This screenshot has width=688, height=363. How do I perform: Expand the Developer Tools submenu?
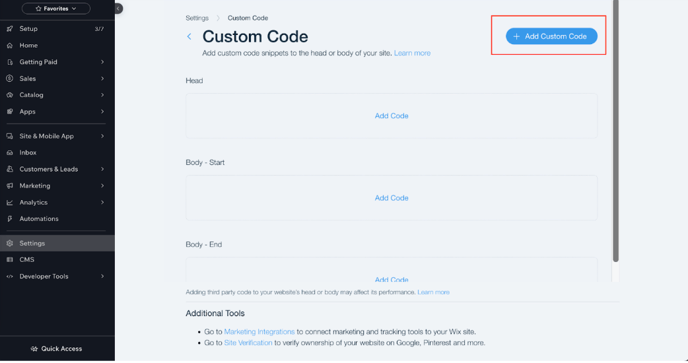click(x=102, y=276)
